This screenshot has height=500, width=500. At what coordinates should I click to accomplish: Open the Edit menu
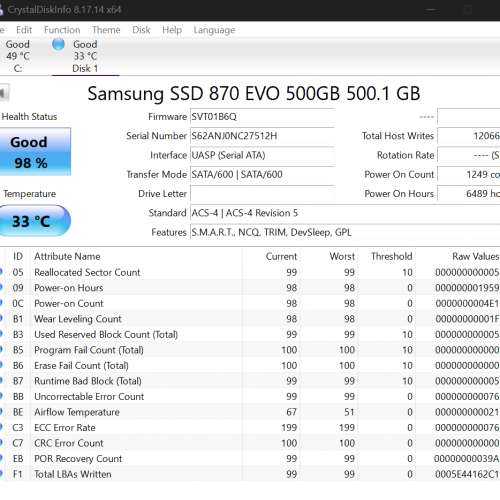pos(24,30)
